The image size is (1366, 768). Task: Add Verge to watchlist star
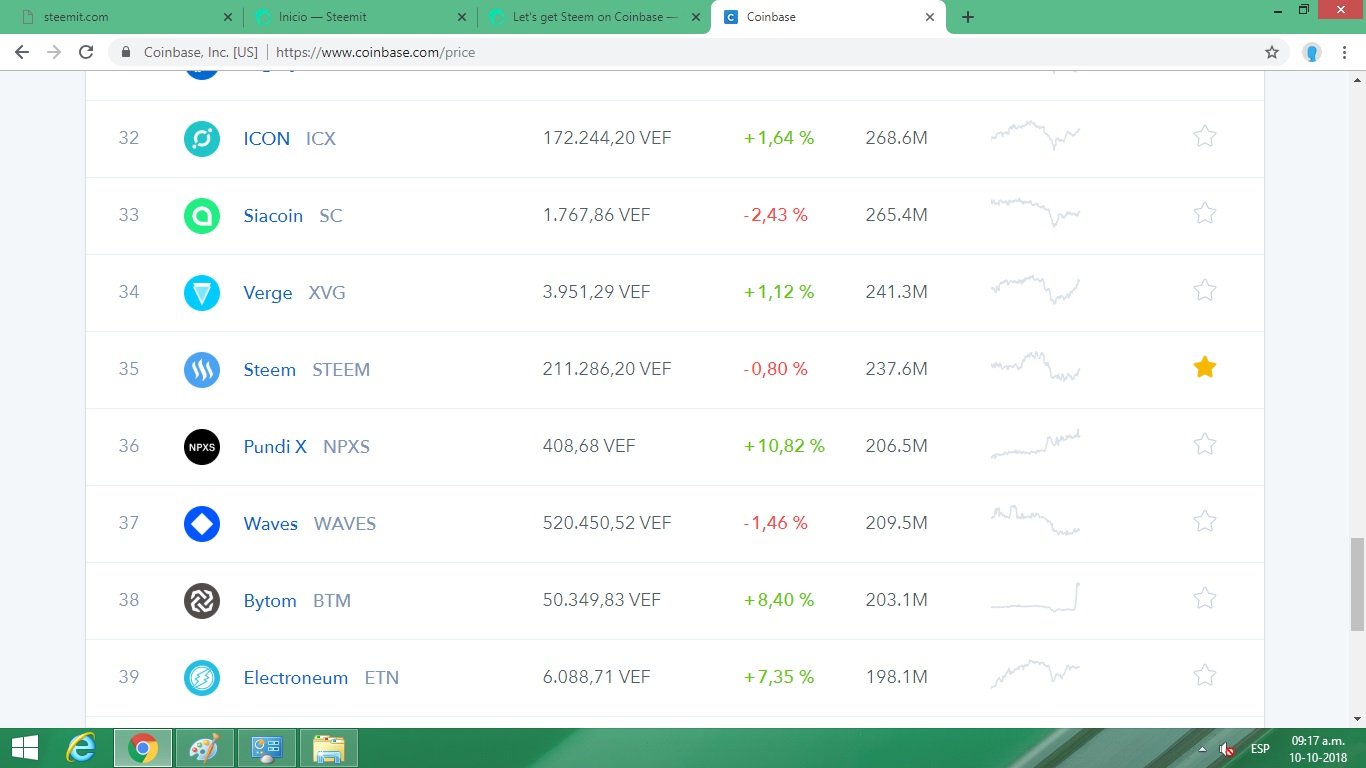[1205, 290]
